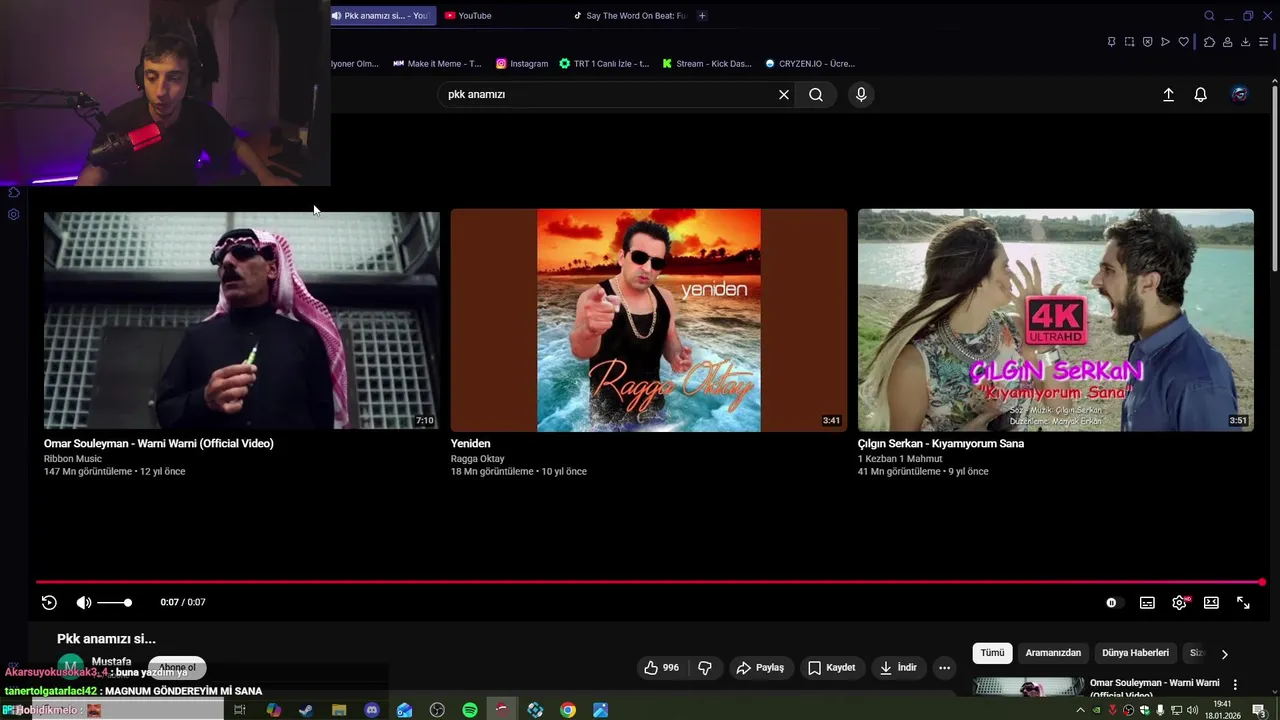Open the TRT 1 Canlı İzle bookmark
Viewport: 1280px width, 720px height.
[x=604, y=63]
